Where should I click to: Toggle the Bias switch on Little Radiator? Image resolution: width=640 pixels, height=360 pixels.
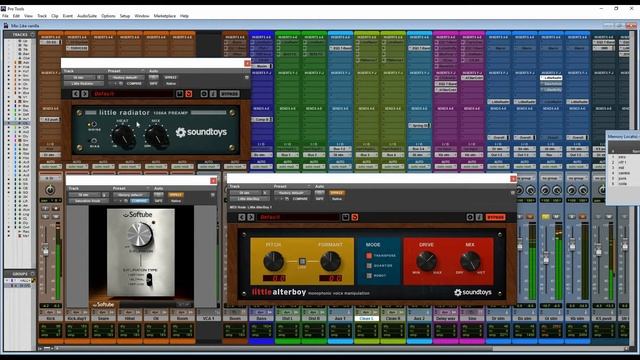point(94,141)
